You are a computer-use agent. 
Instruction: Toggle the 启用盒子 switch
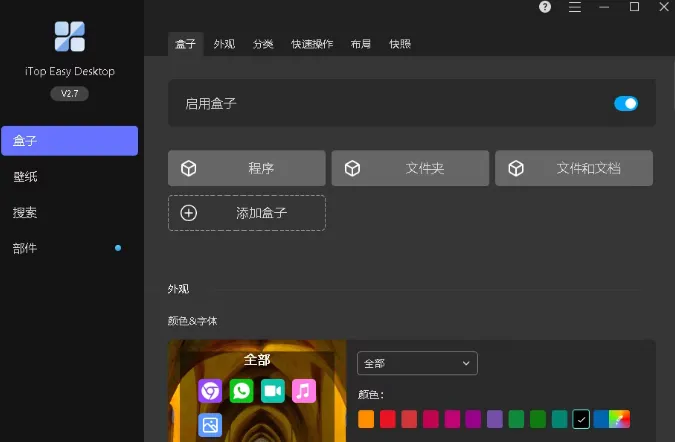[x=626, y=104]
